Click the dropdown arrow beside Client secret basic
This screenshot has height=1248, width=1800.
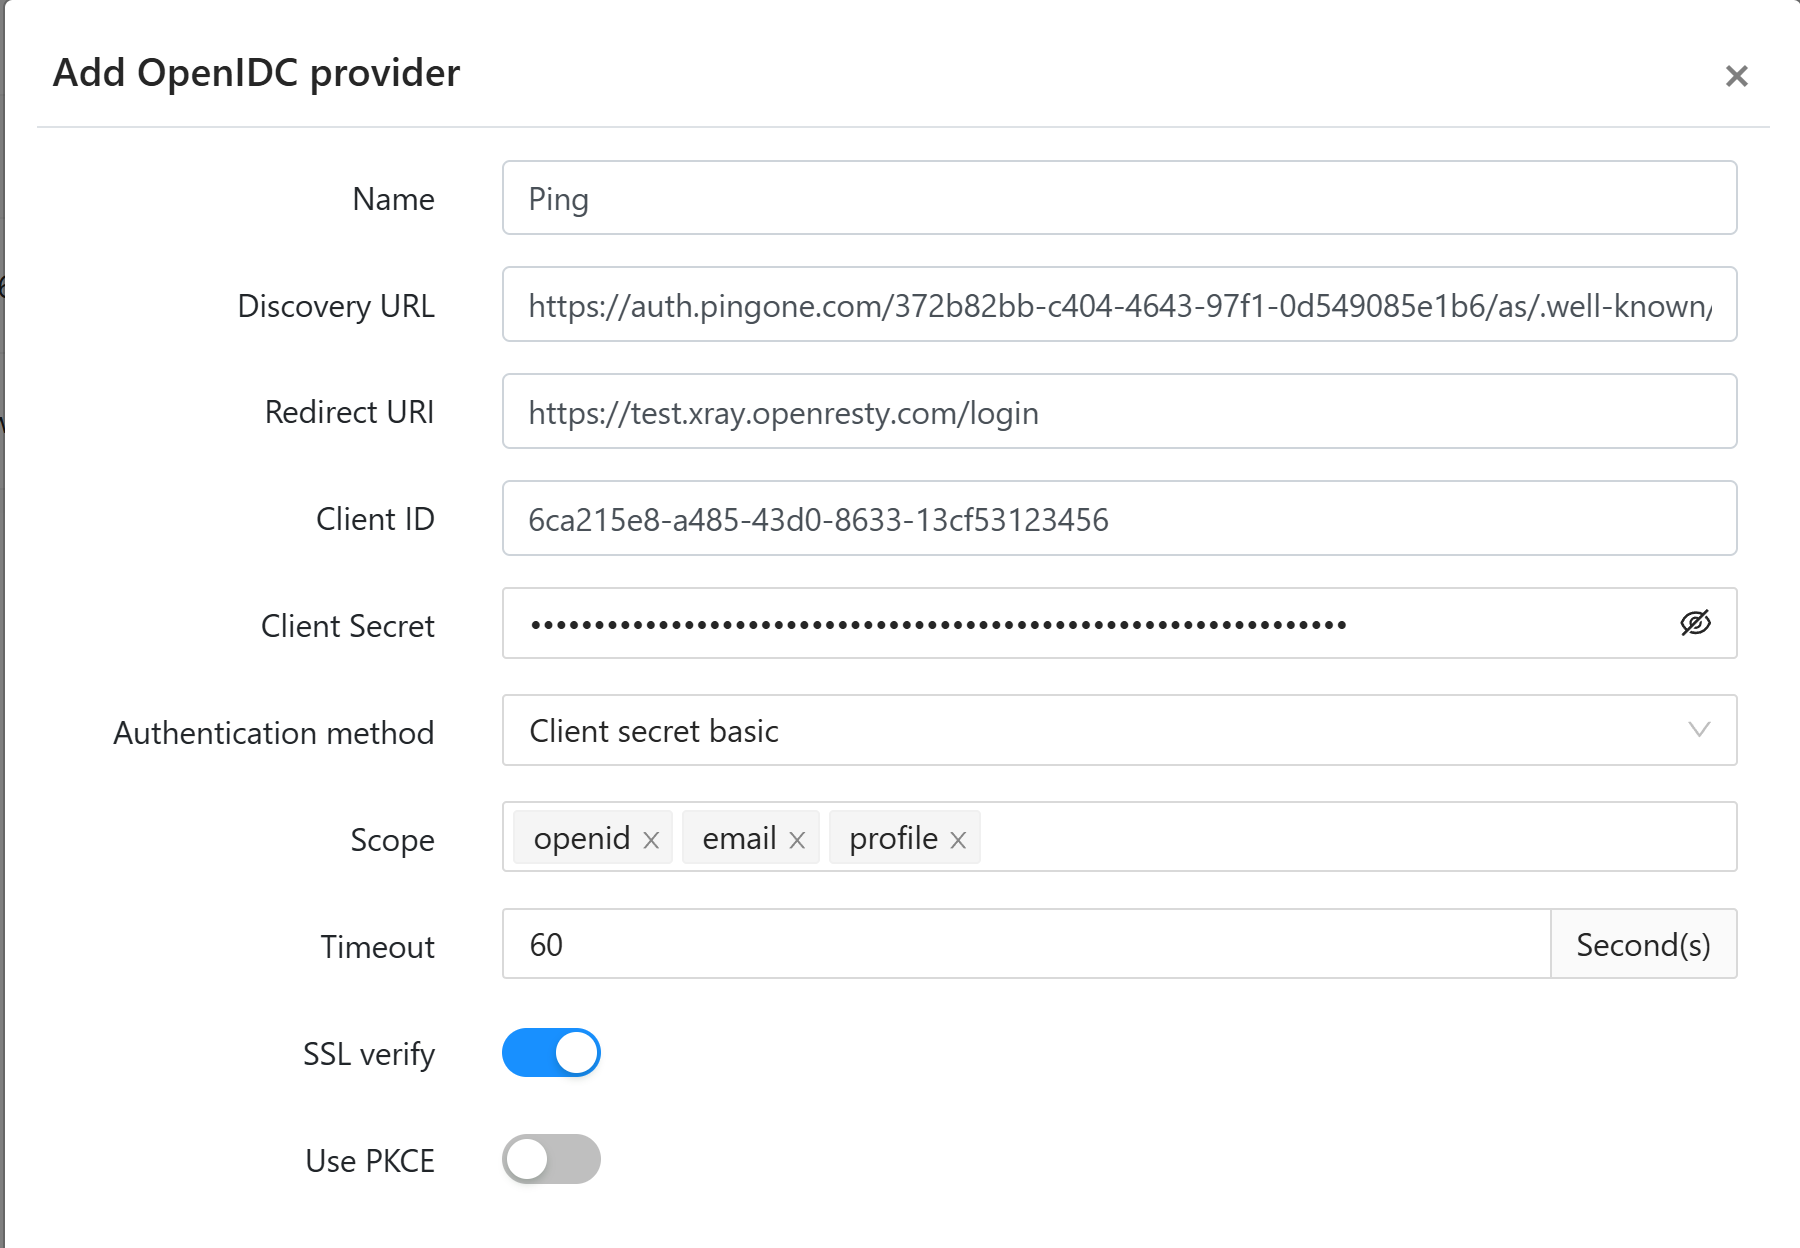[1698, 730]
